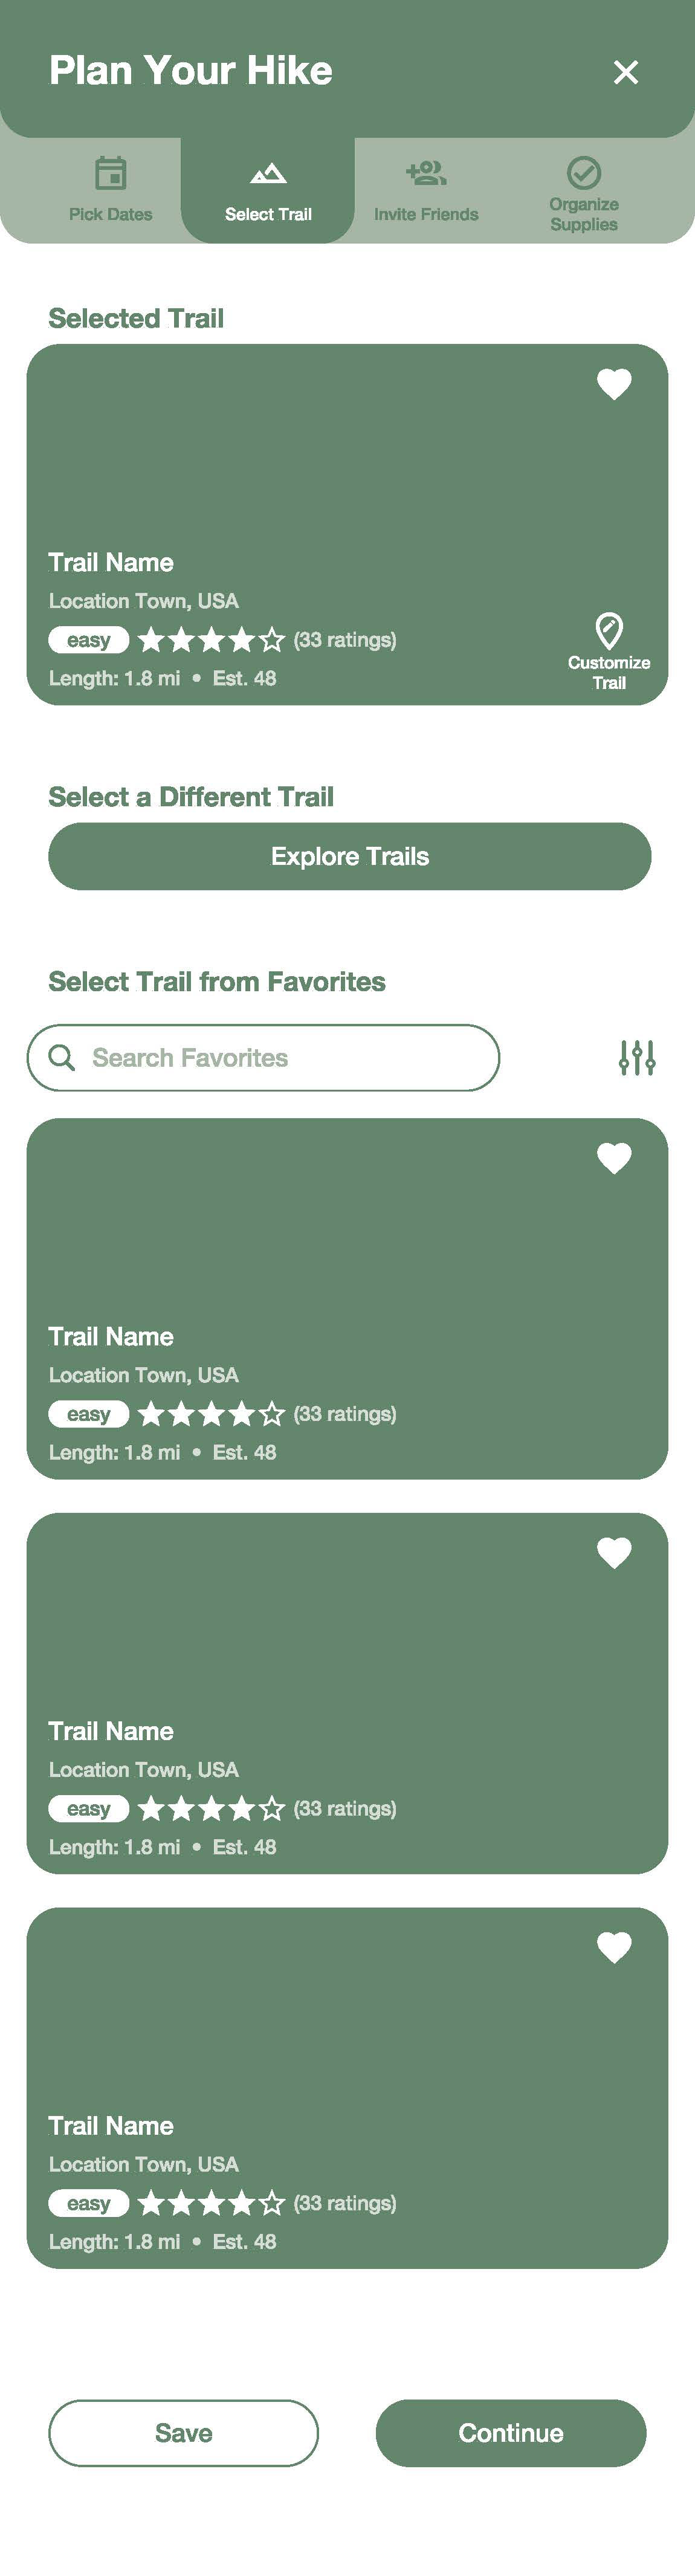Click the Save button
This screenshot has width=695, height=2576.
(184, 2433)
